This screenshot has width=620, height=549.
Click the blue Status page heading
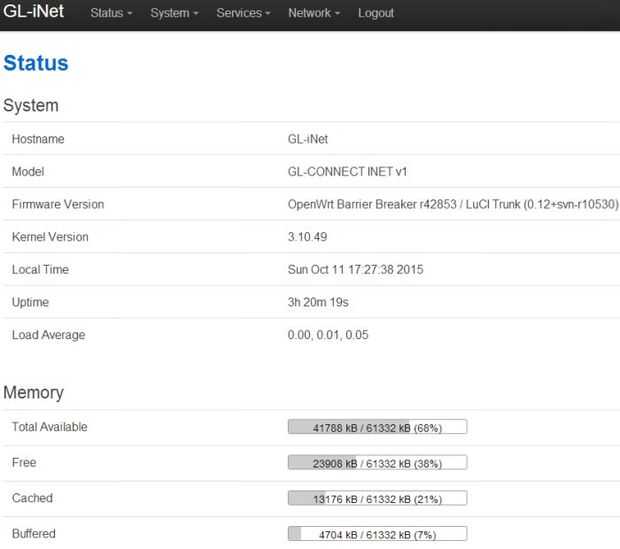tap(36, 63)
